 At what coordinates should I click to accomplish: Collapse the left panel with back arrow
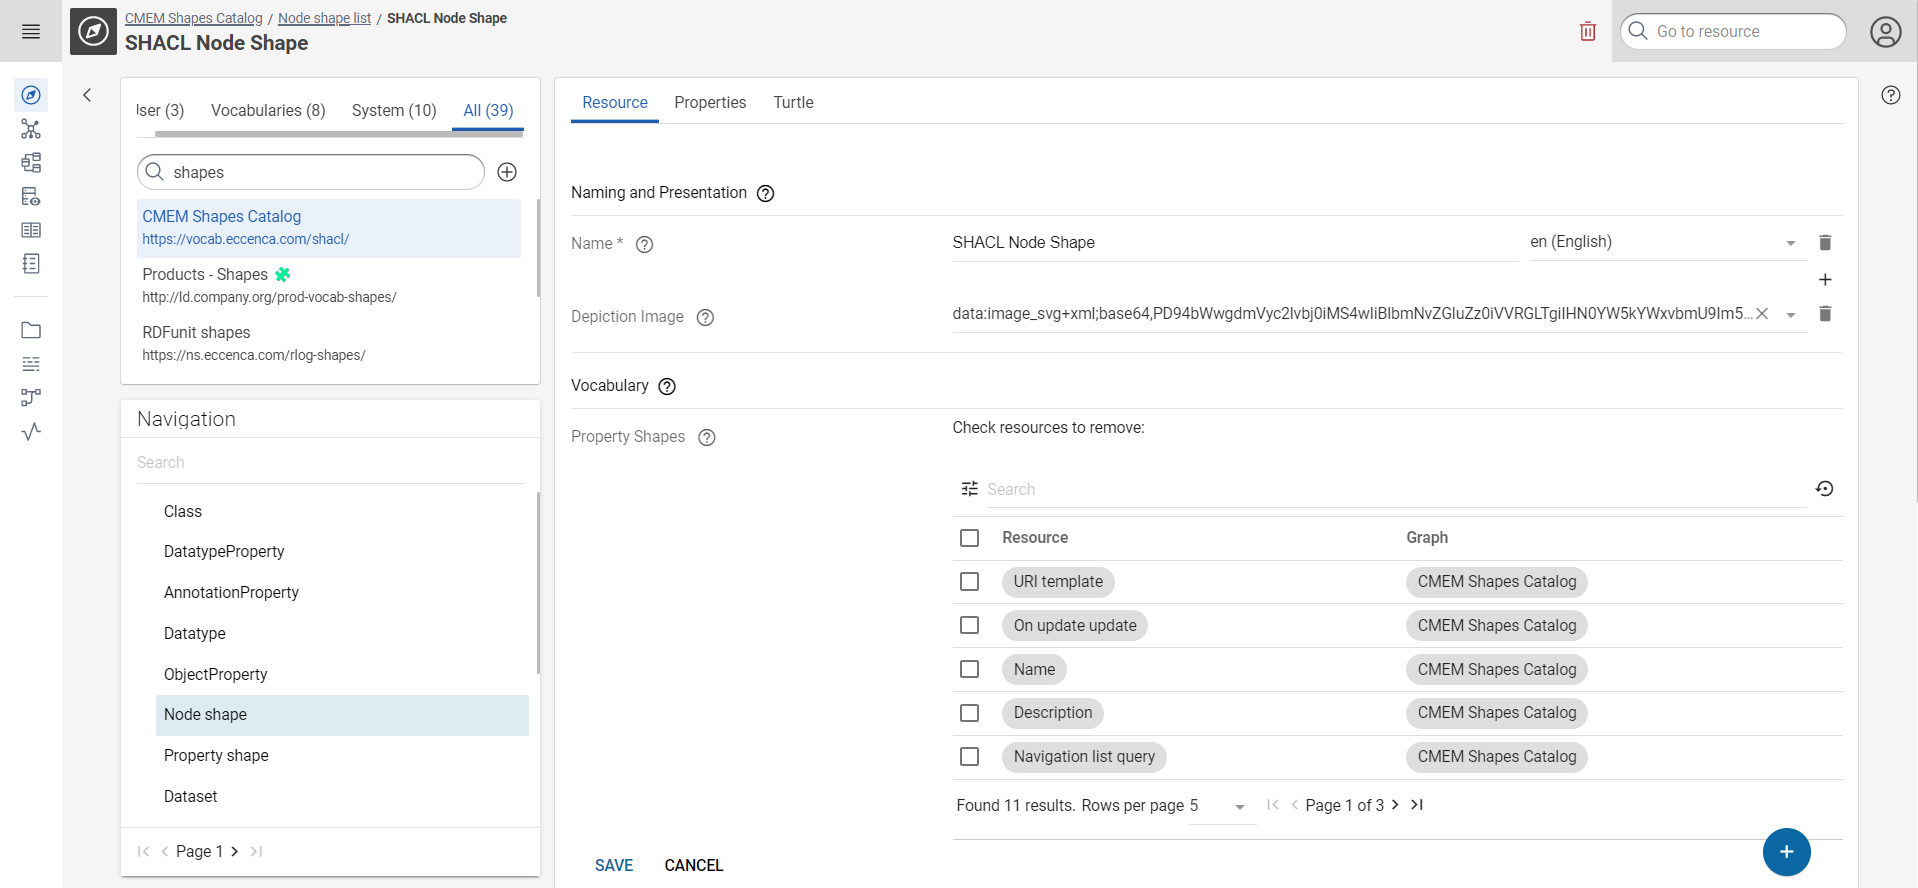(87, 95)
